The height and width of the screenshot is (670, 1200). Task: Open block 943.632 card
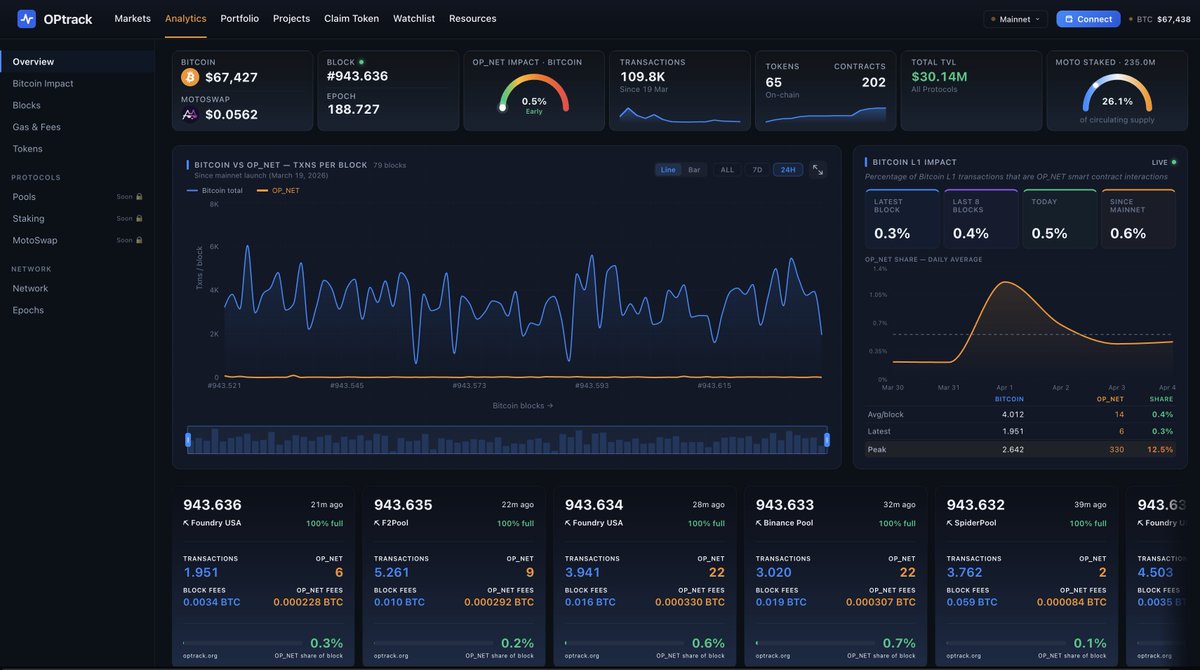[x=1027, y=576]
